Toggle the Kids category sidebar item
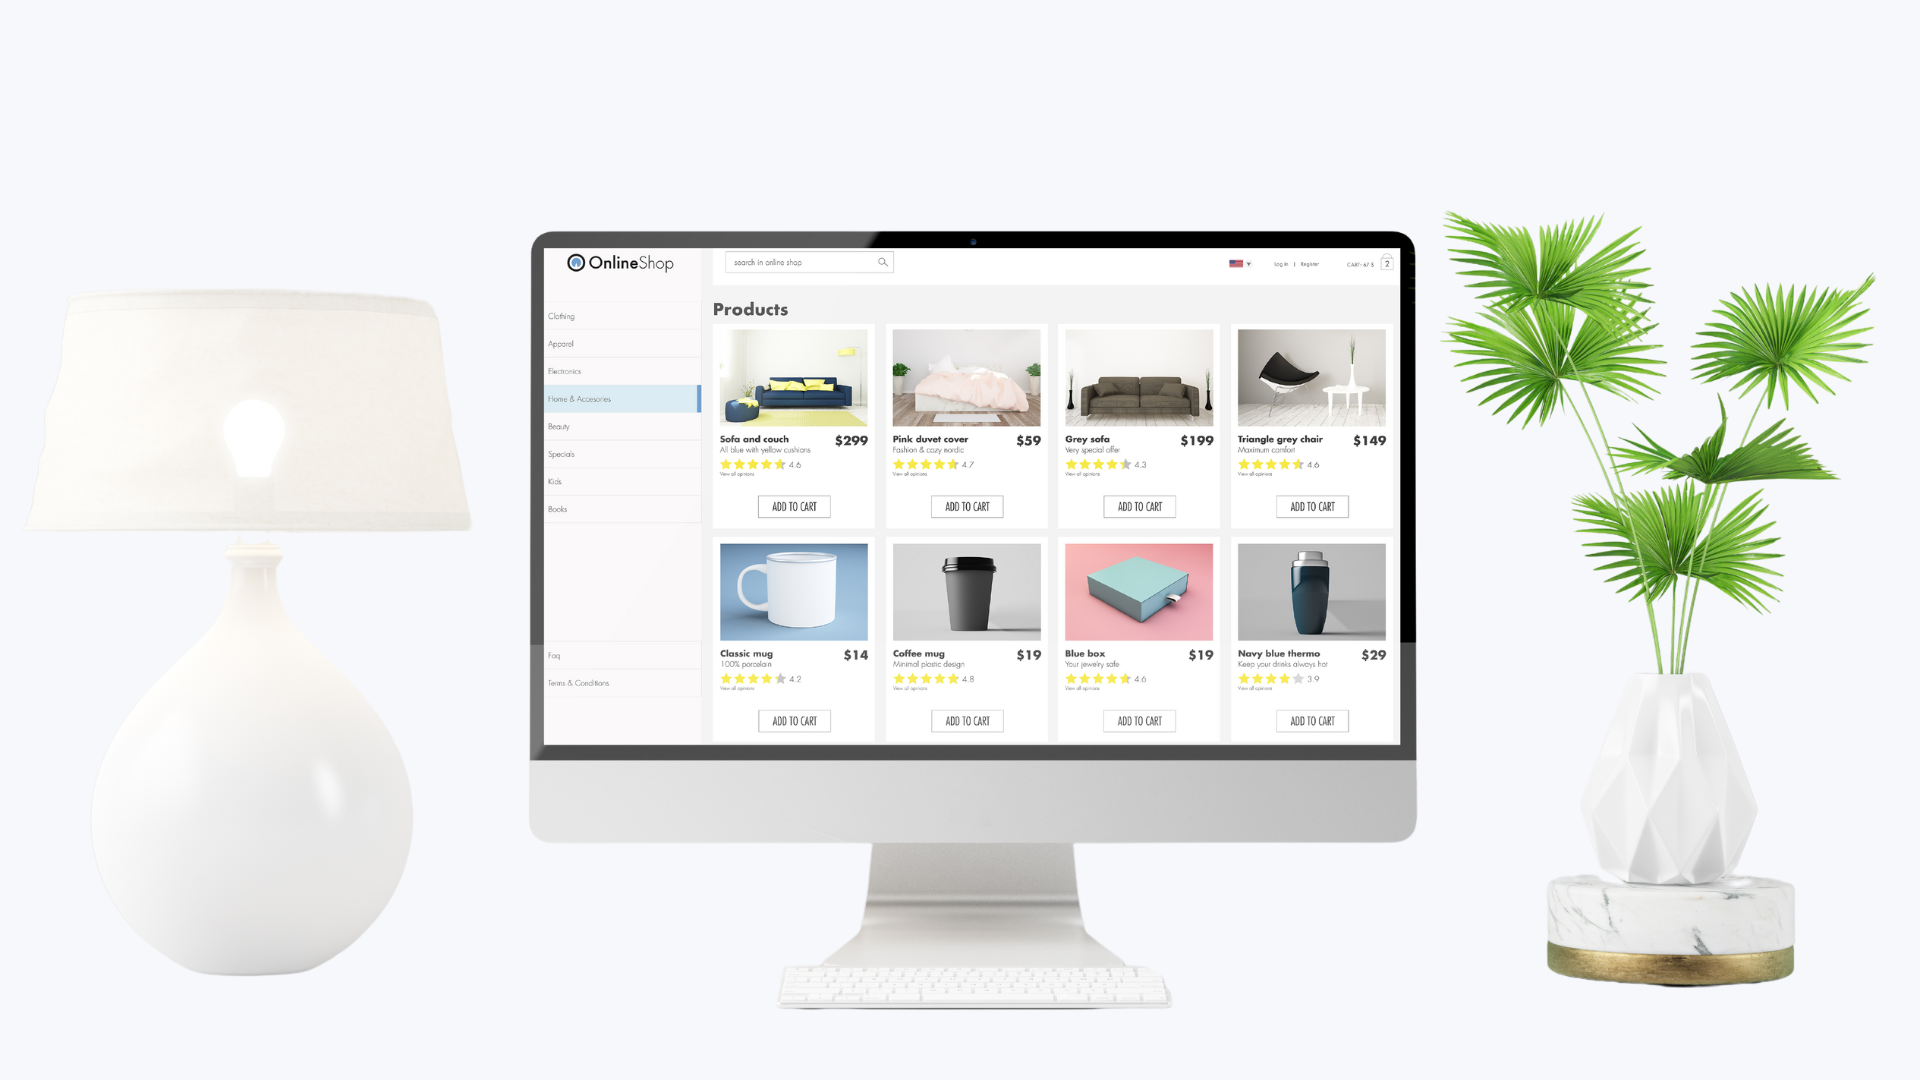1920x1080 pixels. coord(555,481)
